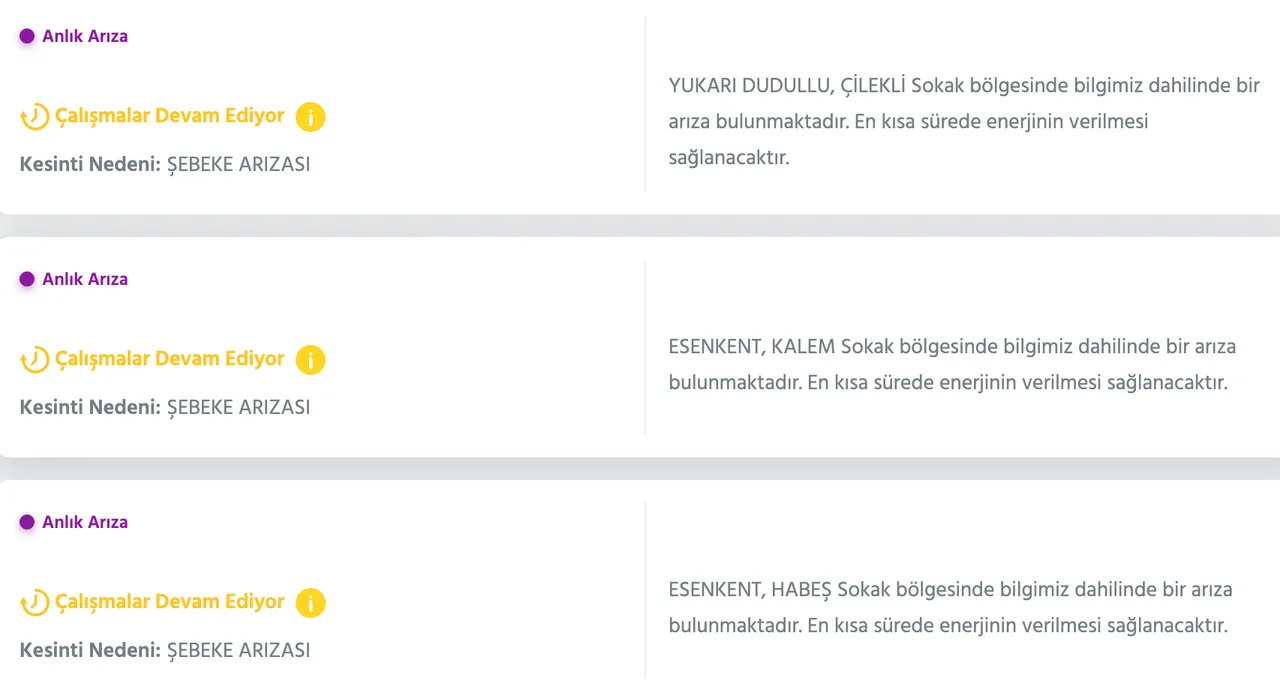1280x687 pixels.
Task: Select ŞEBEKE ARIZASI text on the first card
Action: [239, 164]
